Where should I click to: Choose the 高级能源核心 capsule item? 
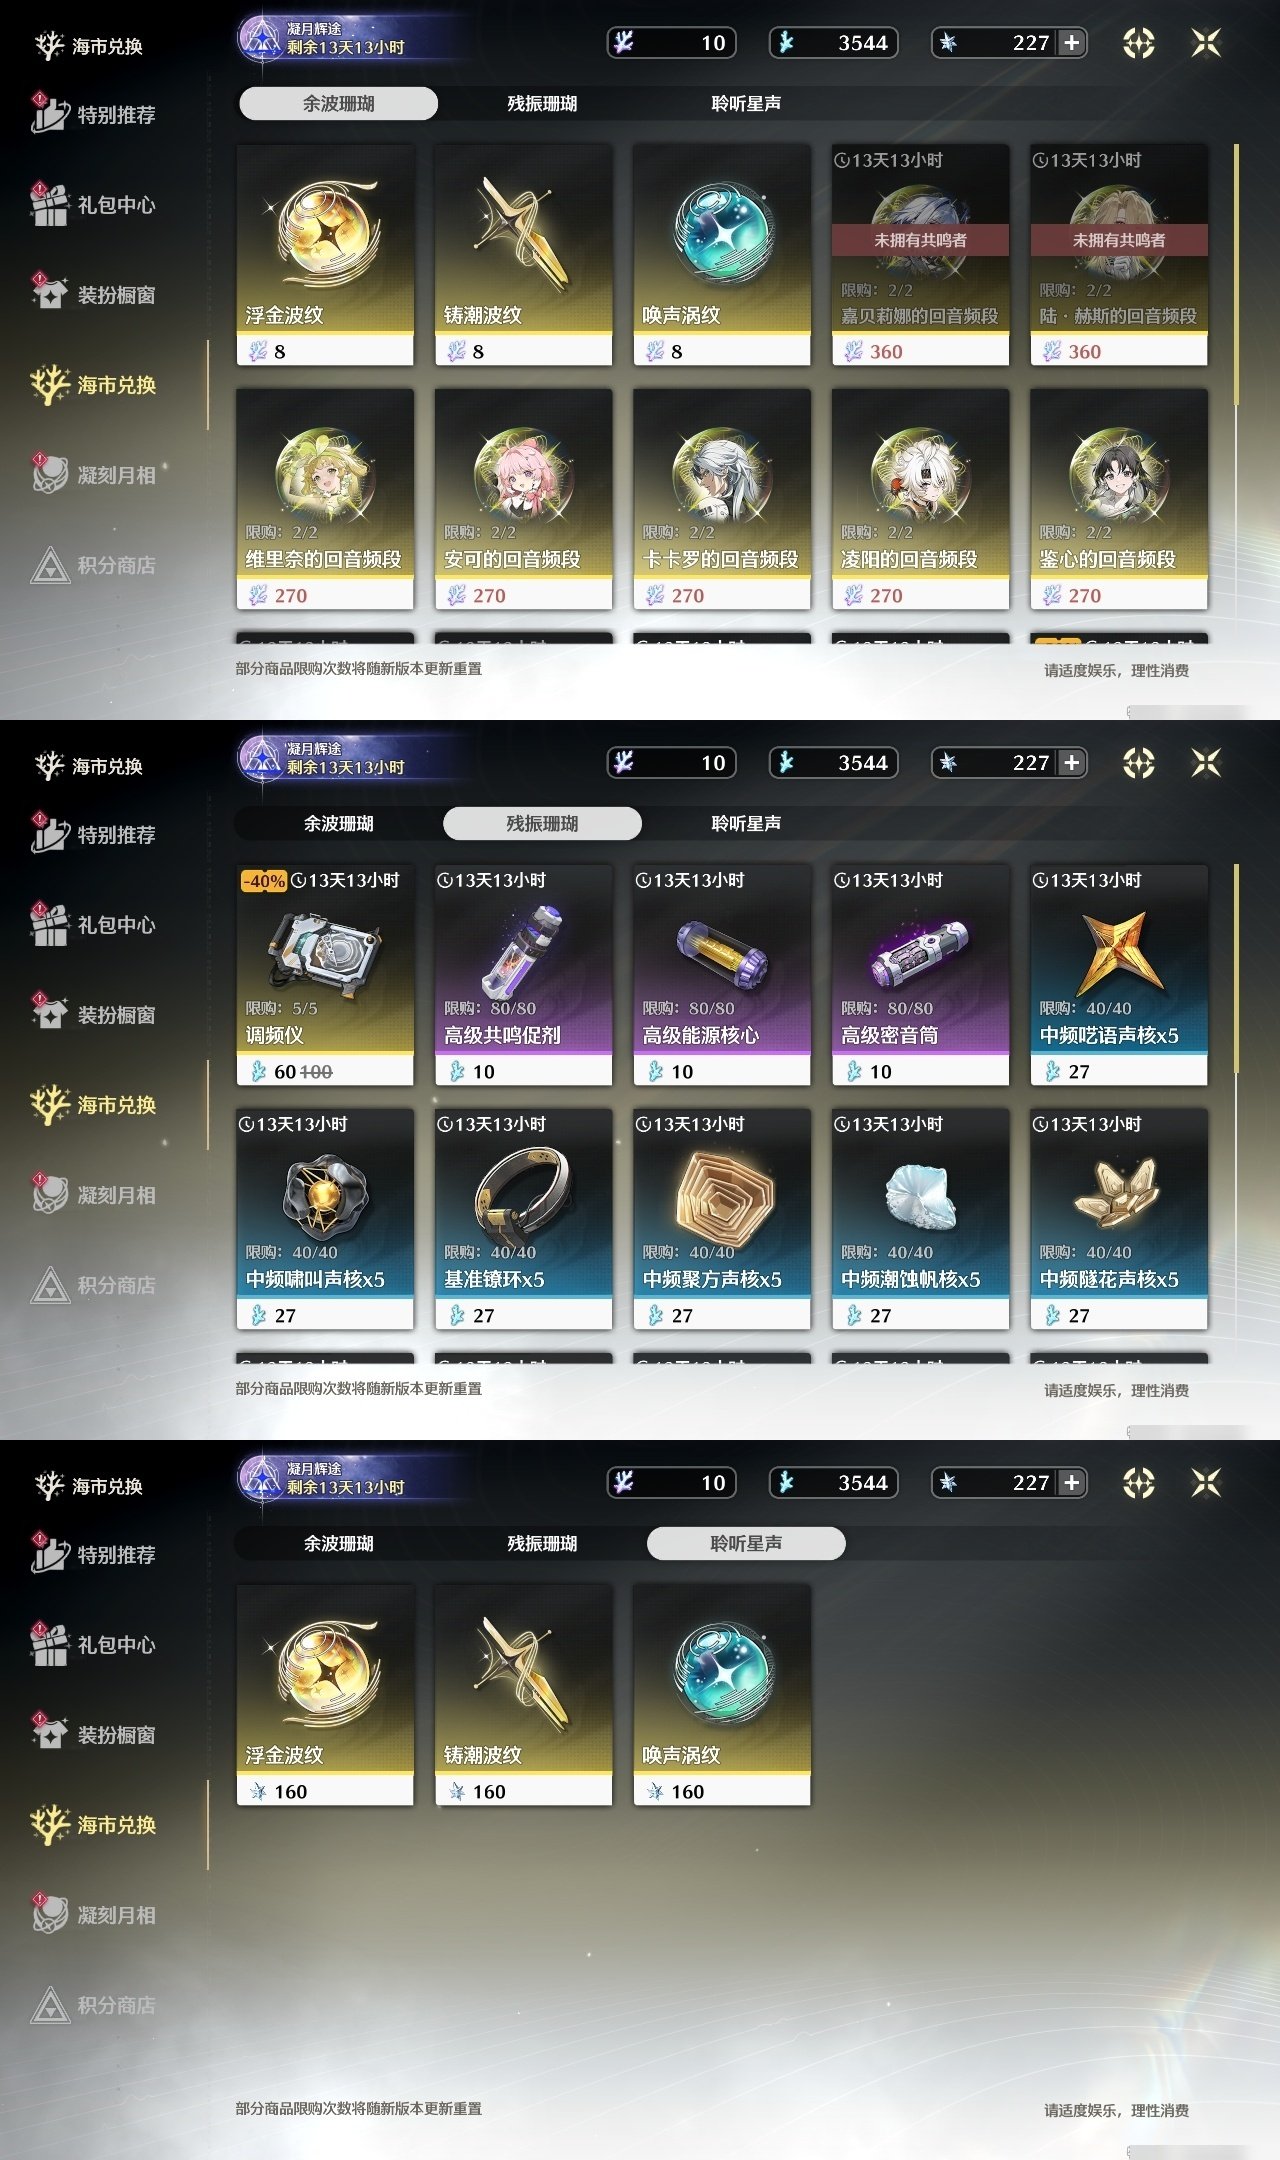[x=722, y=975]
